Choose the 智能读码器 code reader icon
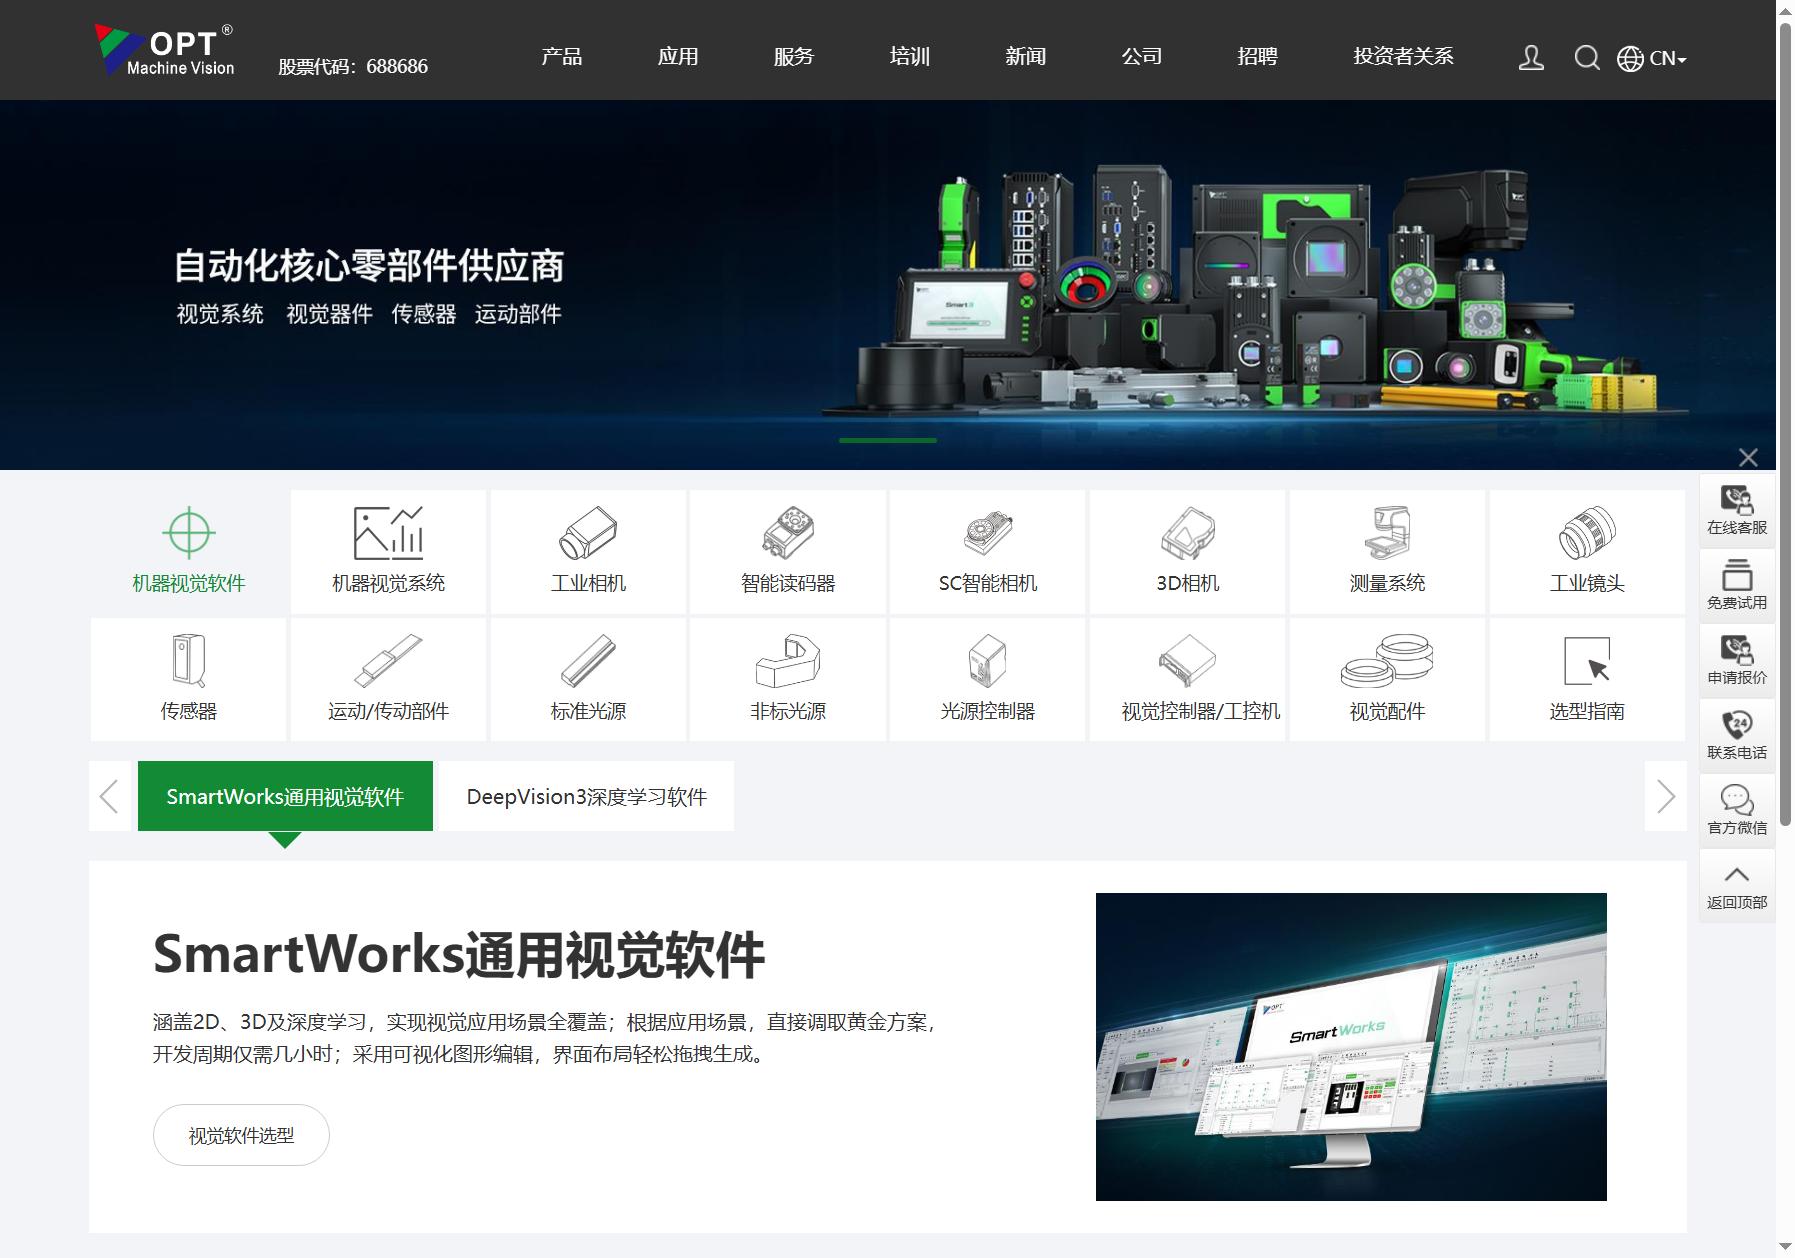 [x=788, y=551]
